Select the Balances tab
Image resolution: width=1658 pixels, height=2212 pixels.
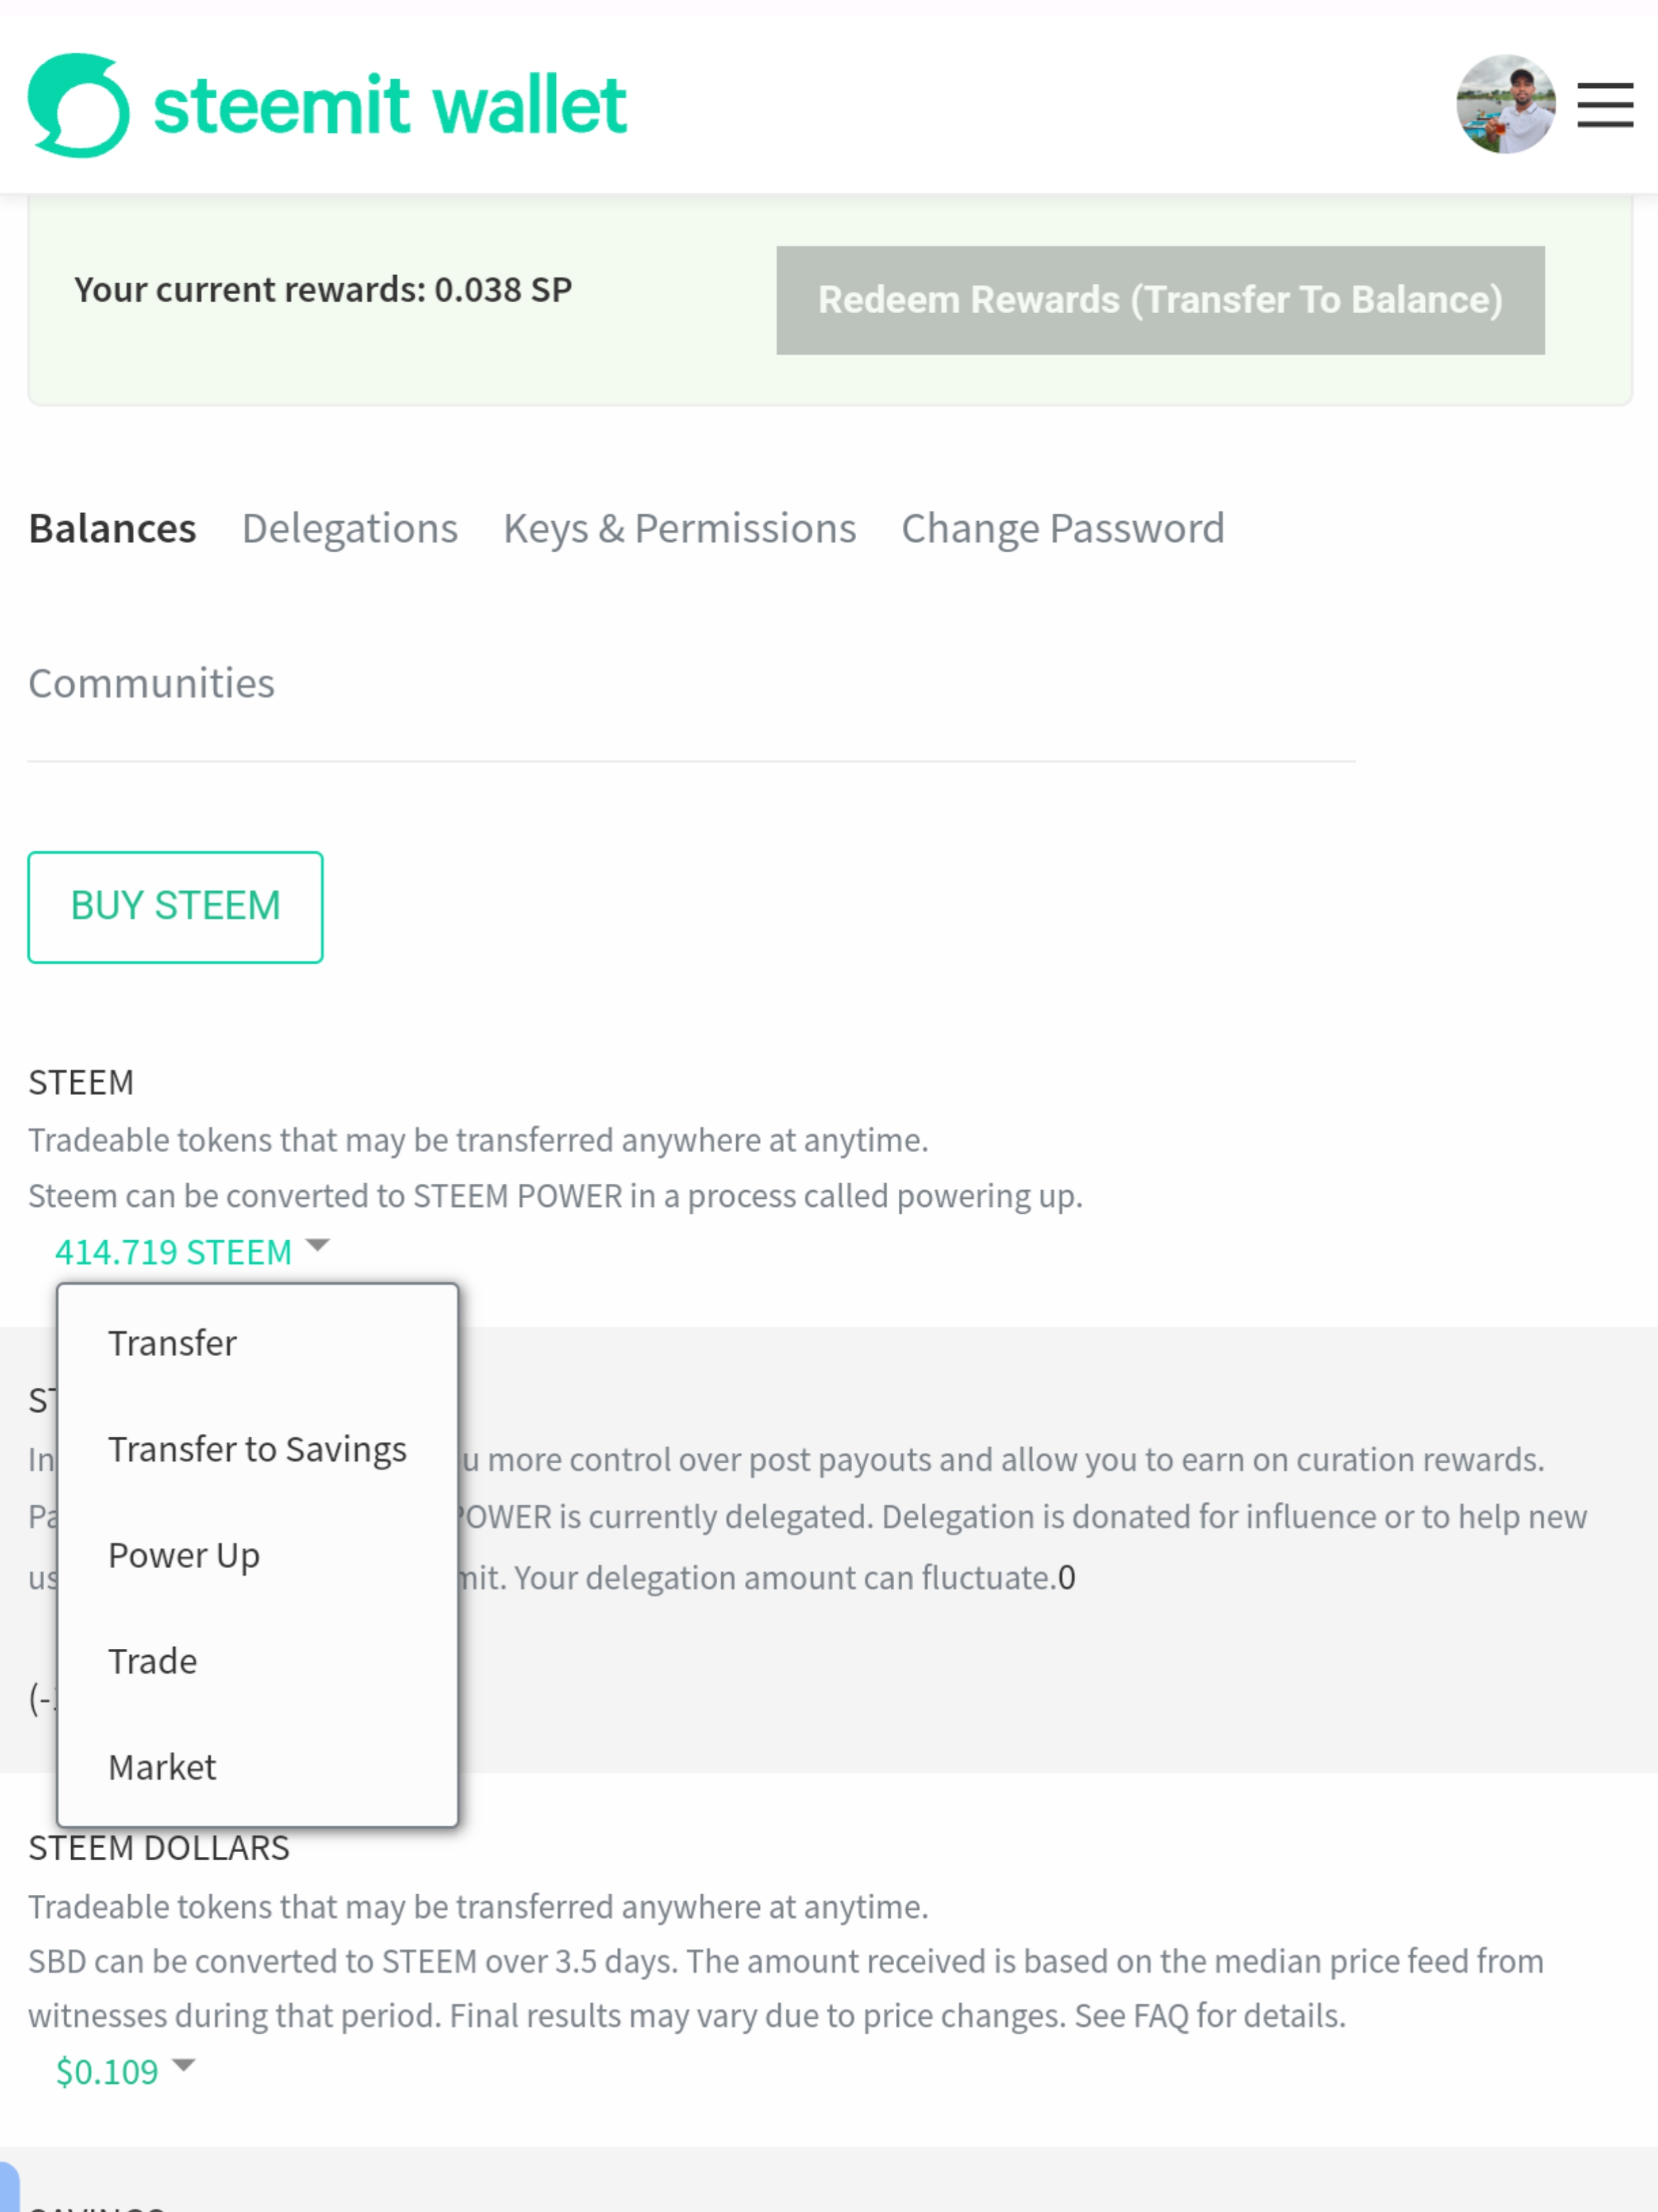click(112, 528)
